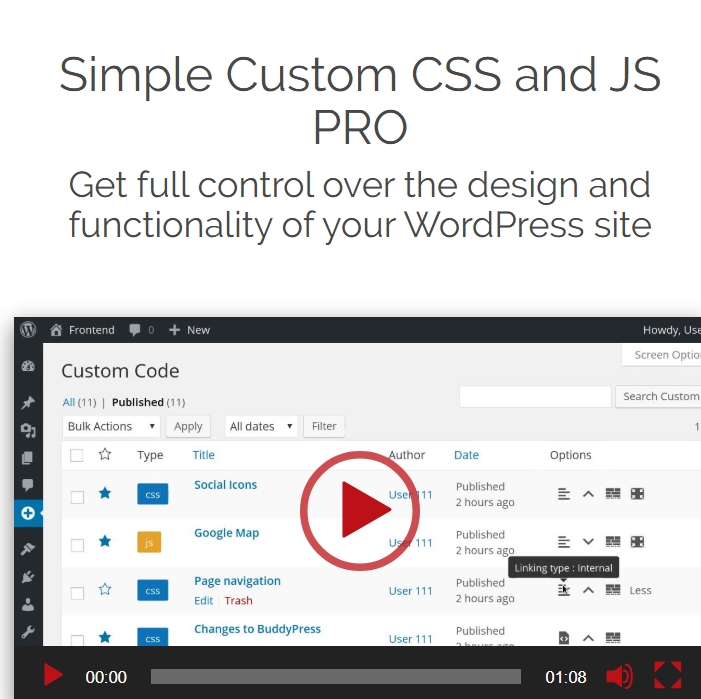Click the up chevron option for Page navigation
Screen dimensions: 701x699
588,590
